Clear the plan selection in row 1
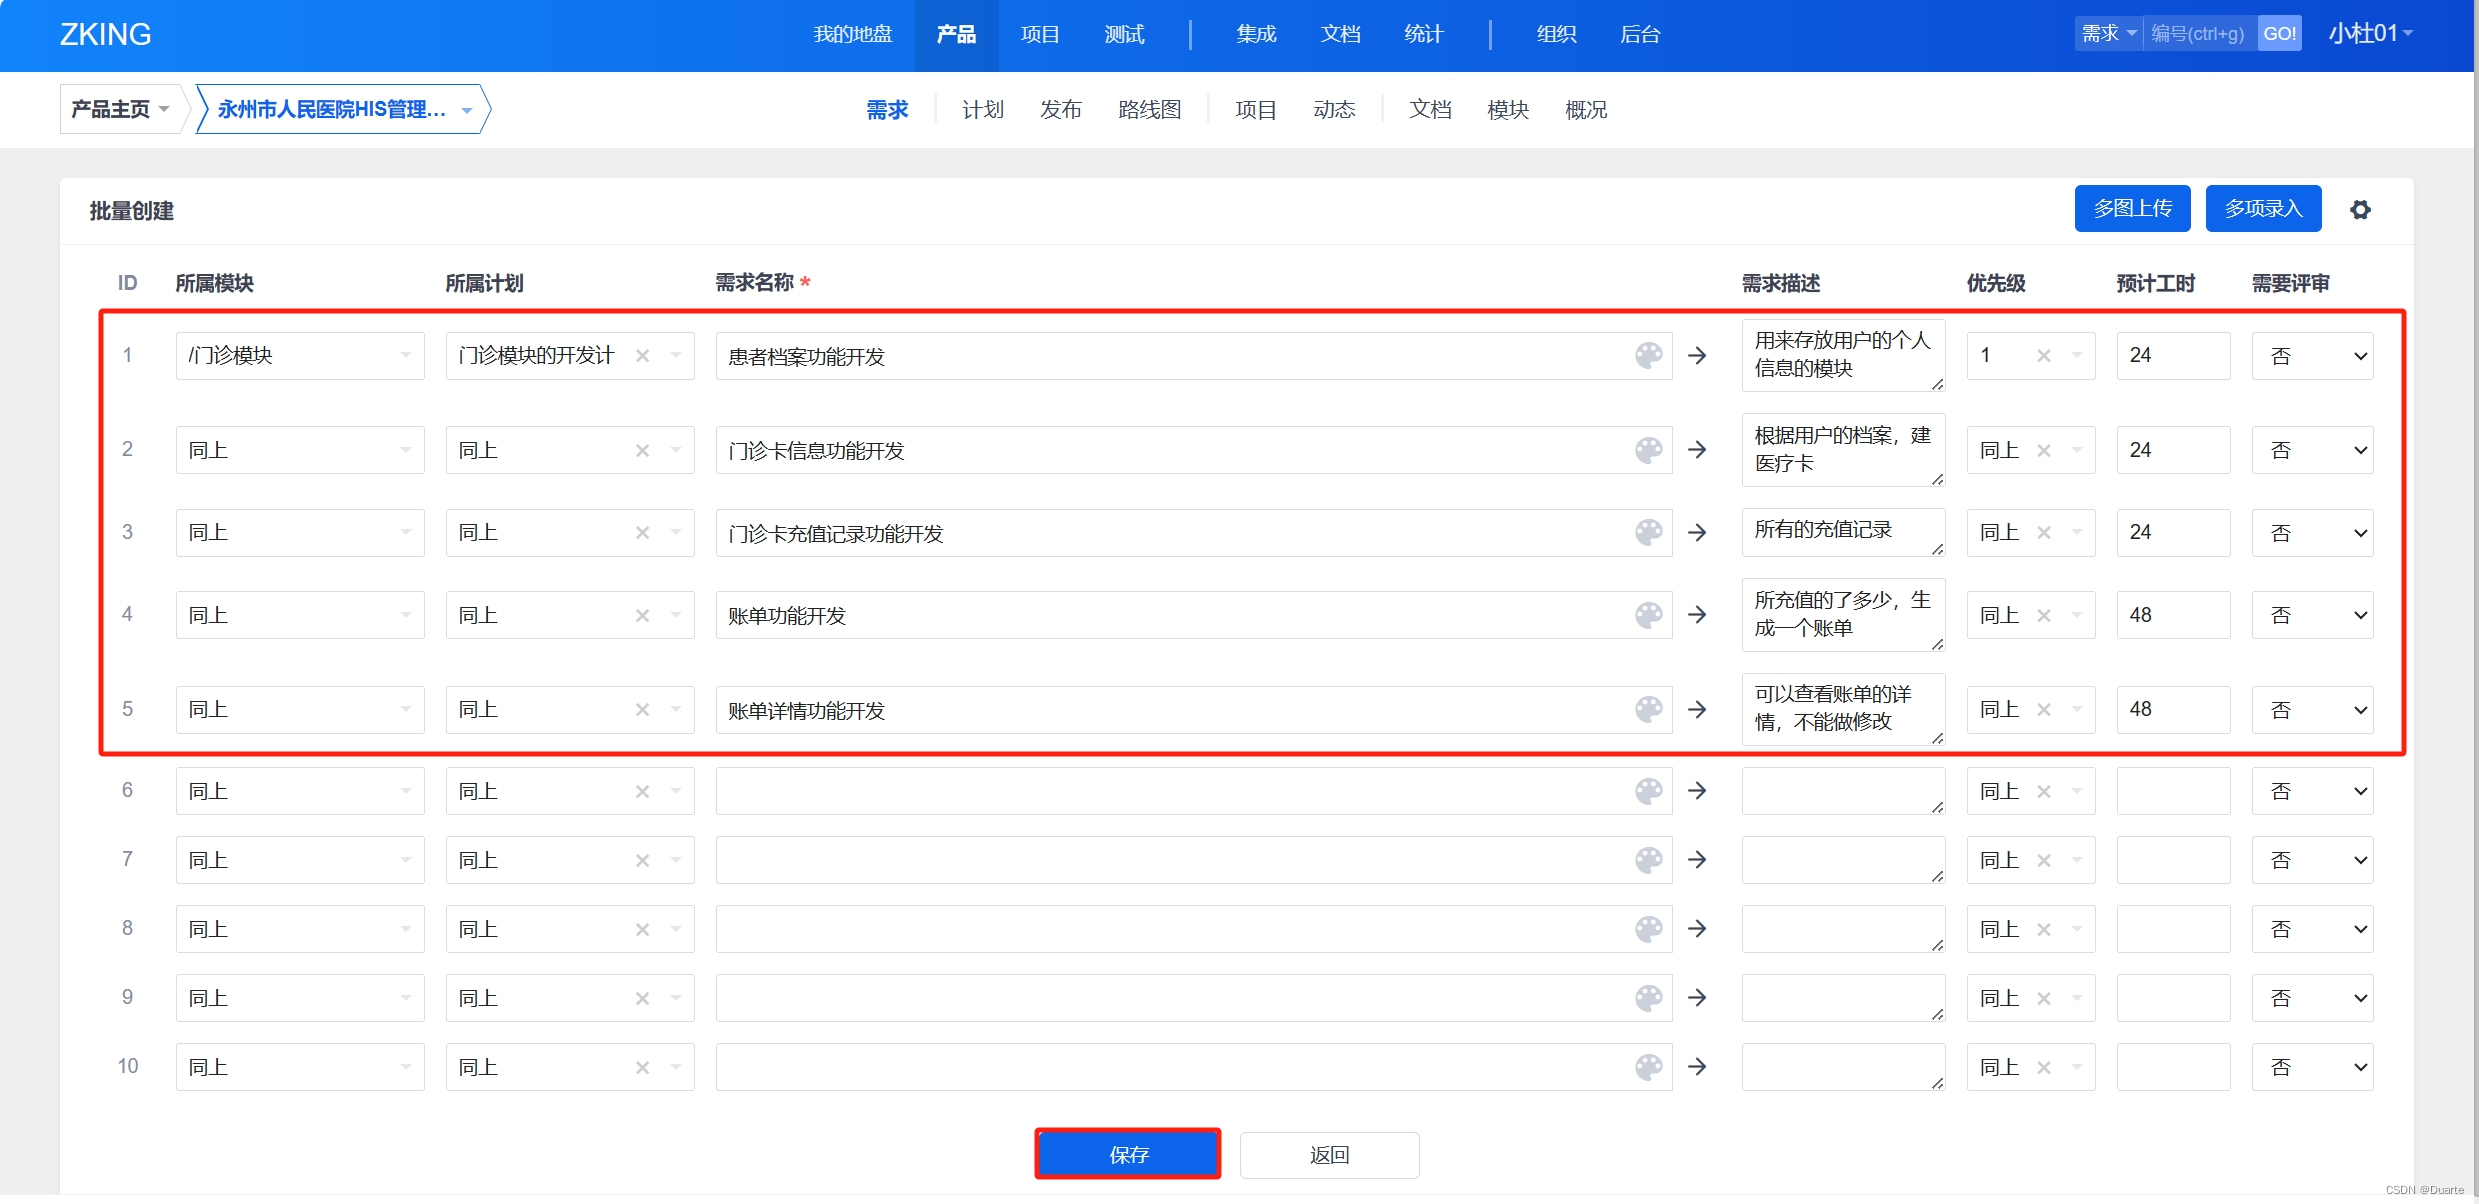This screenshot has height=1204, width=2479. click(642, 355)
